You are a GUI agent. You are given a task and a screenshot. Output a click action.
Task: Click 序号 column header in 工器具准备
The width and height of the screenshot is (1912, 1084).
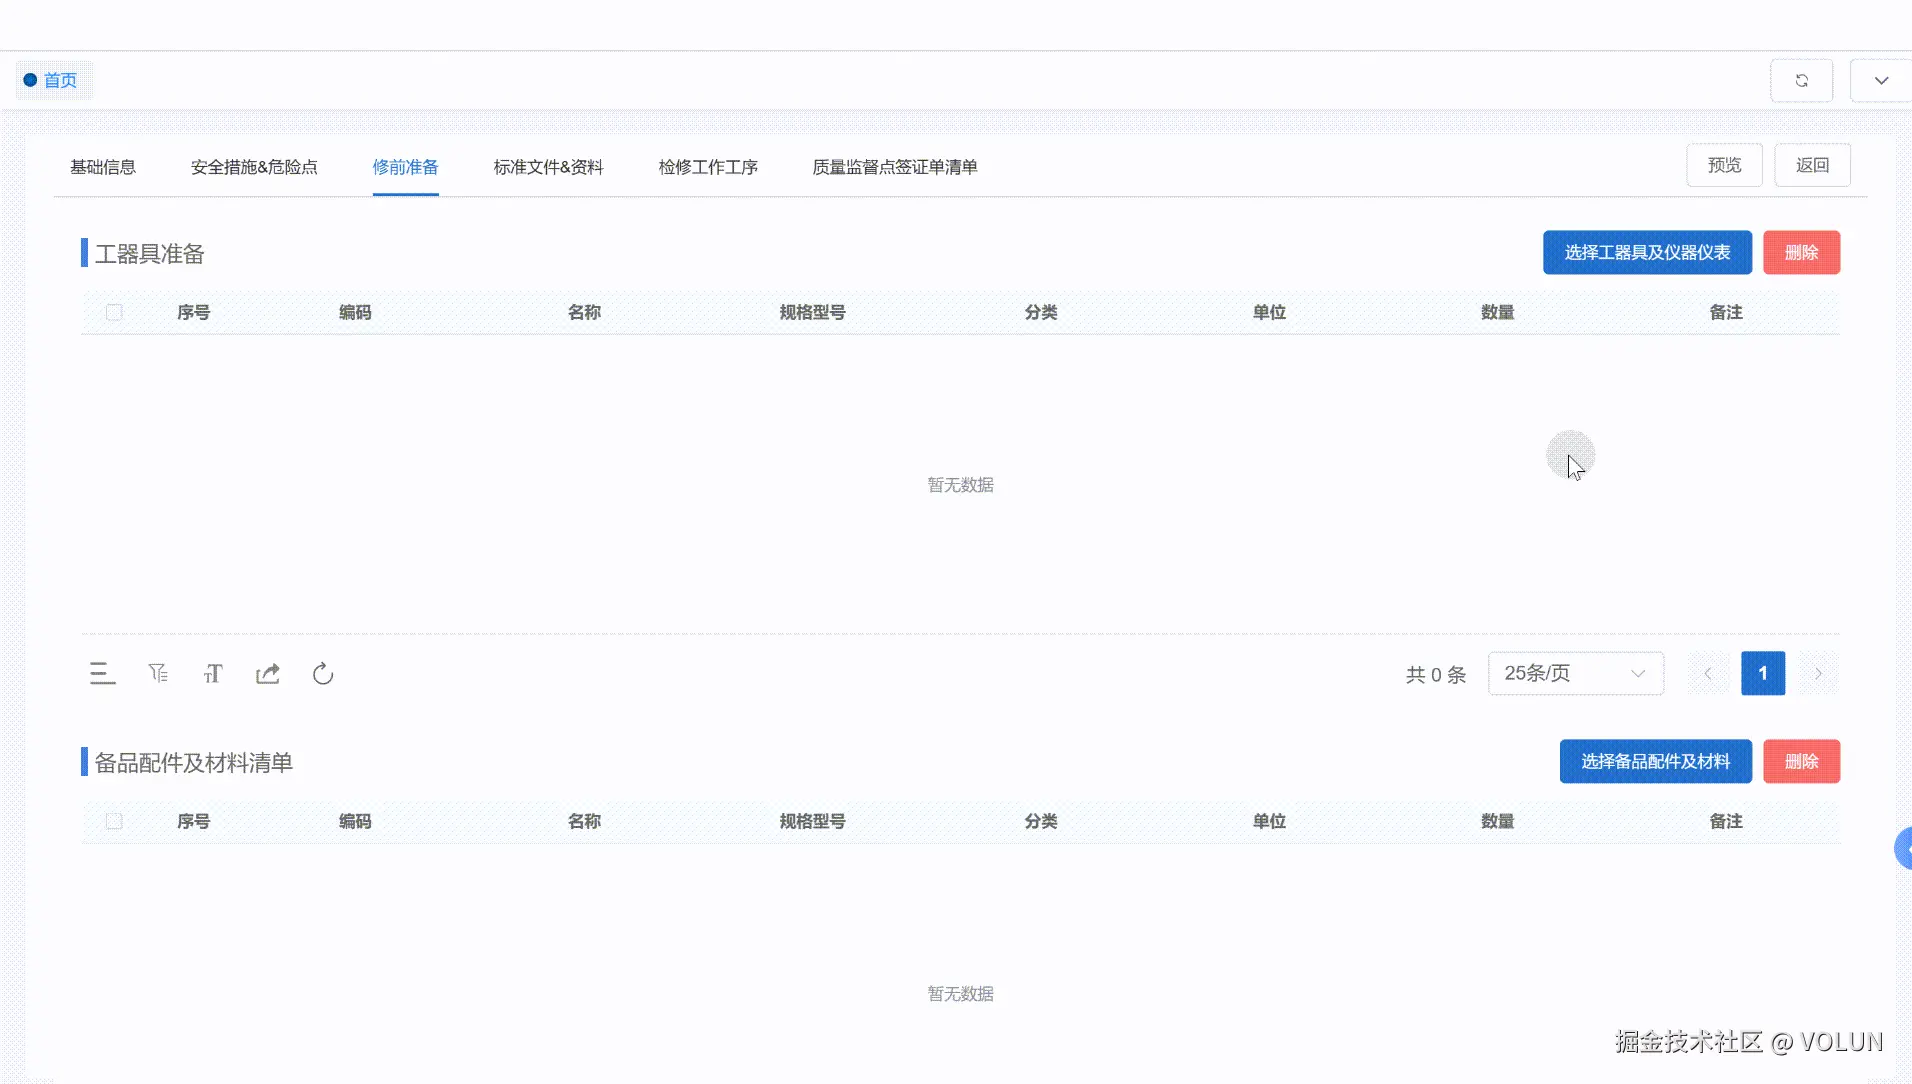(x=193, y=313)
